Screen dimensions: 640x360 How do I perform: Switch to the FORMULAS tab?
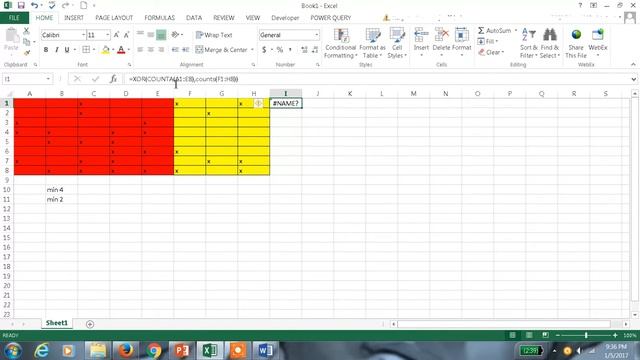click(160, 18)
